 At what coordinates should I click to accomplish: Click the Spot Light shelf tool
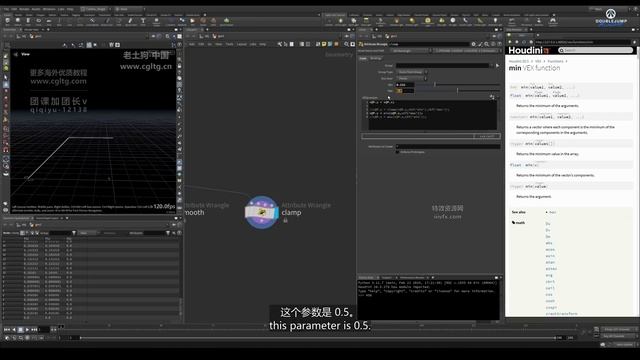tap(353, 21)
